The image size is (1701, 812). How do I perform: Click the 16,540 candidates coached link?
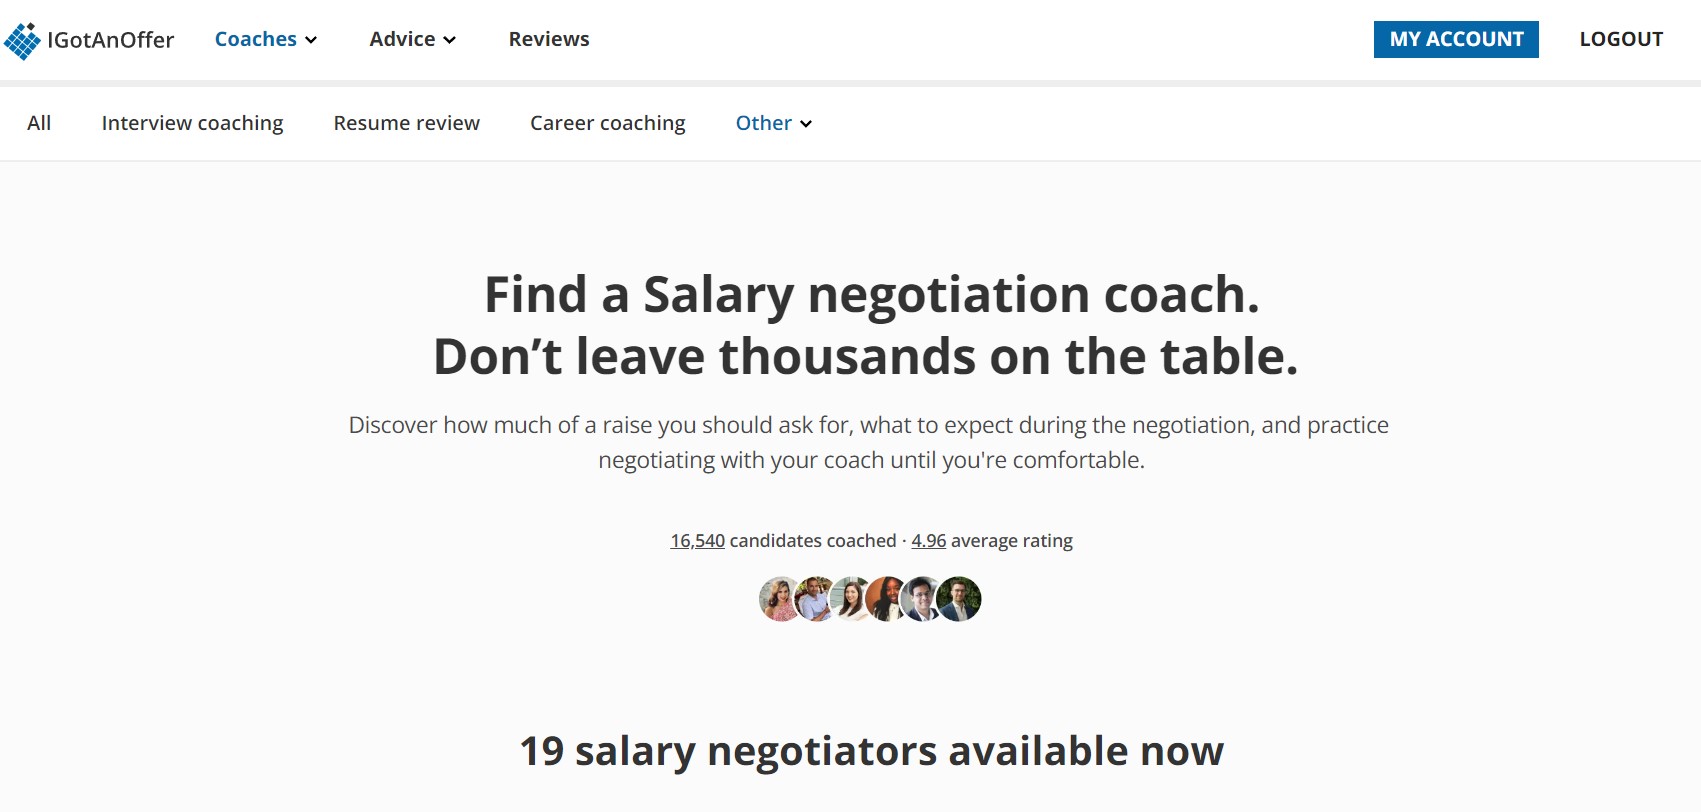pos(697,541)
